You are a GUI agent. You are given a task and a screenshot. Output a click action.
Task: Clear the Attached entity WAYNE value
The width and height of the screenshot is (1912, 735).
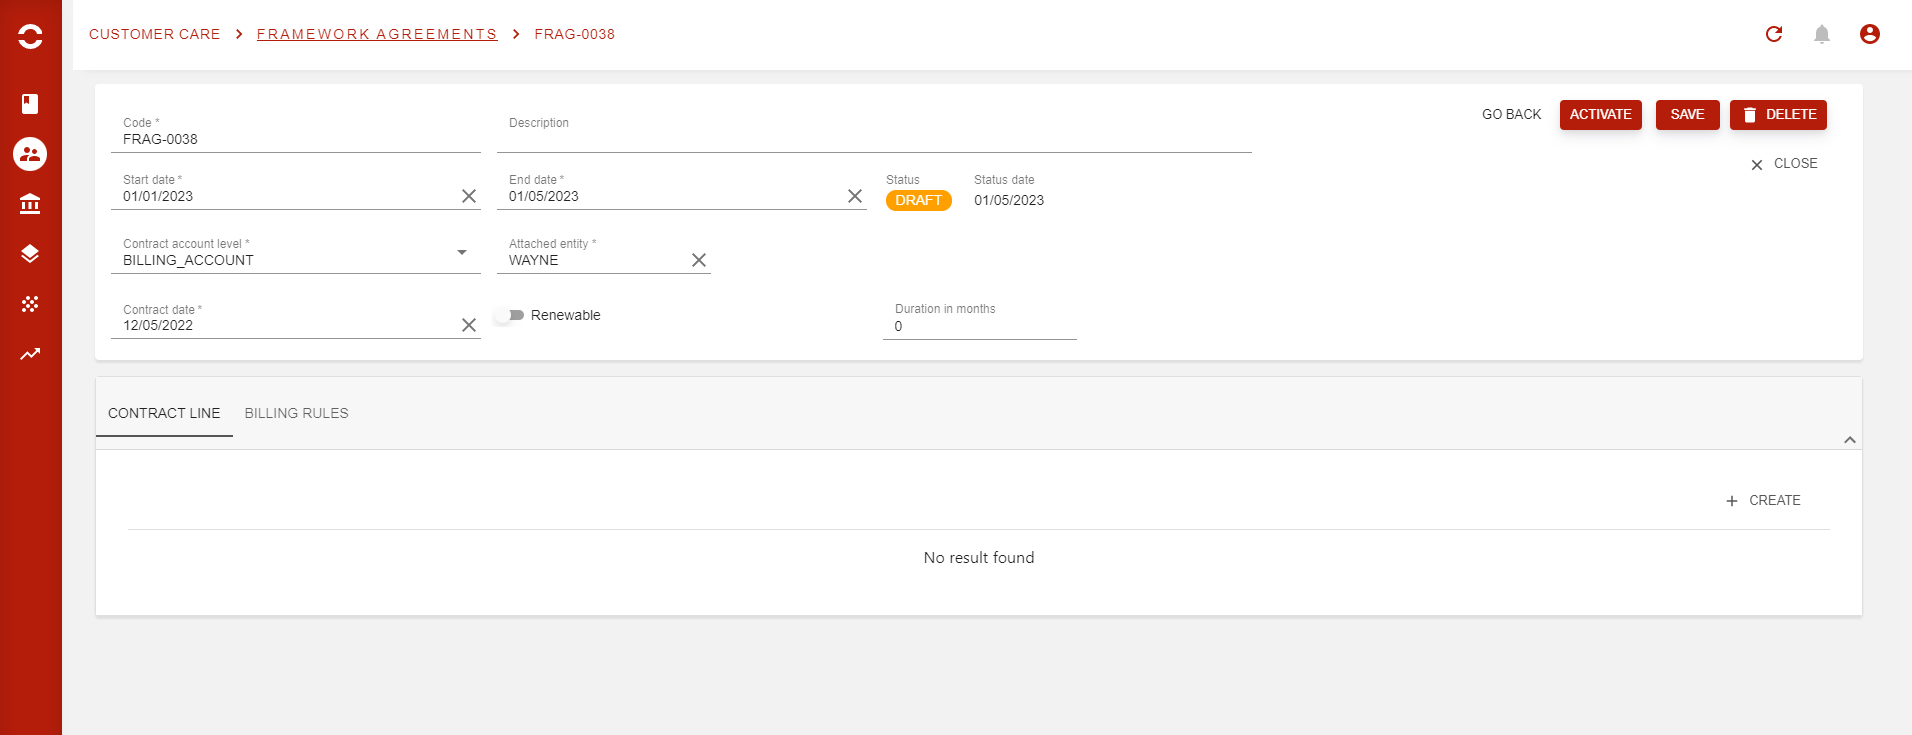click(699, 260)
